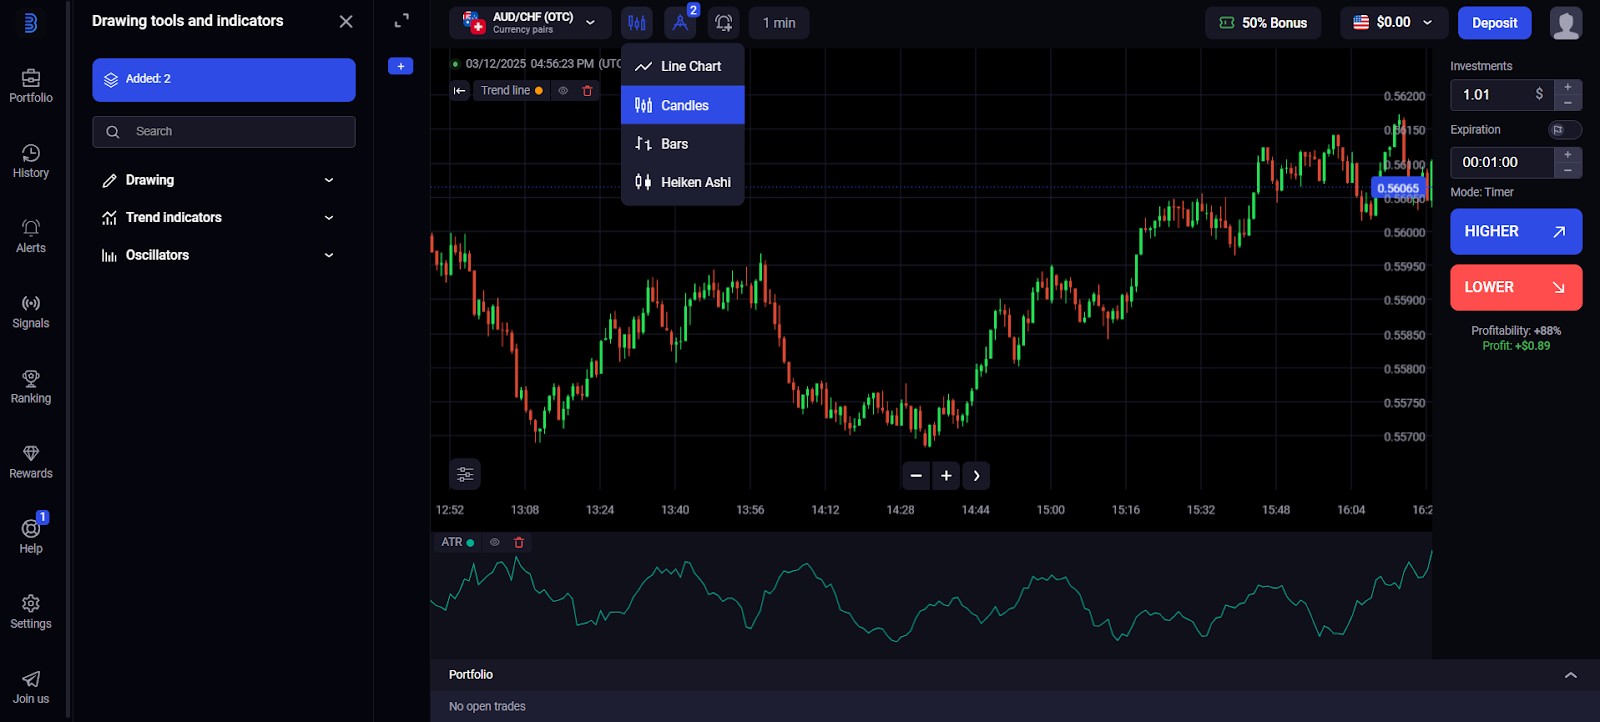Open the drawing tools compass icon
Image resolution: width=1600 pixels, height=722 pixels.
(x=680, y=22)
